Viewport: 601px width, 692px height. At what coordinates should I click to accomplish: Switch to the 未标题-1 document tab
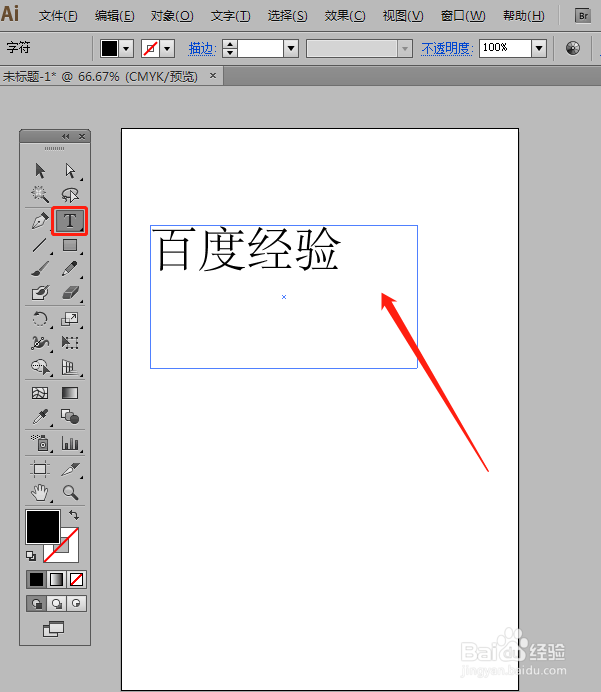[x=100, y=77]
